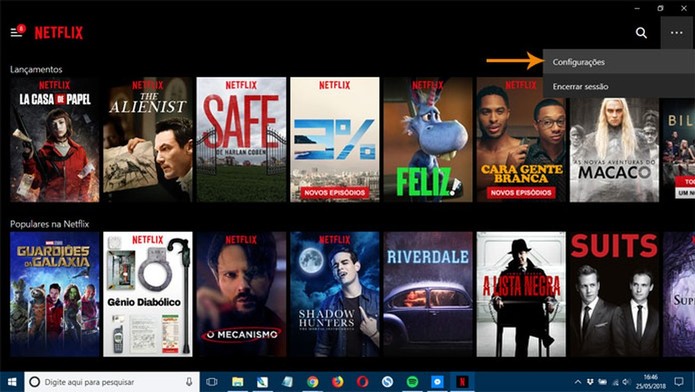Screen dimensions: 695x392
Task: Click the Lançamentos row heading
Action: point(36,69)
